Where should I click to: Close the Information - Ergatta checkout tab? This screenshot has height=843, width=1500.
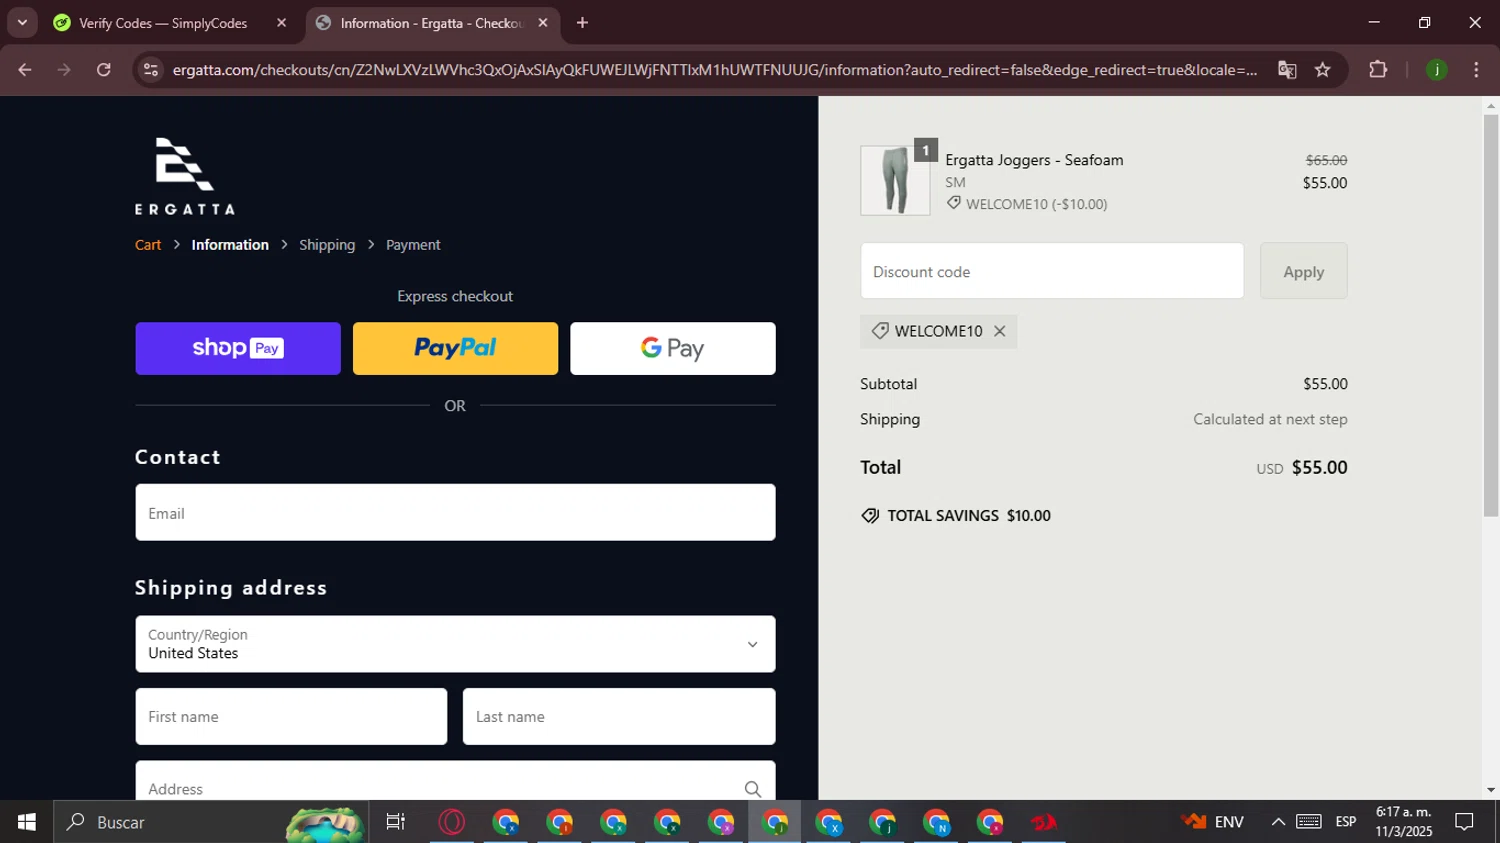point(543,23)
